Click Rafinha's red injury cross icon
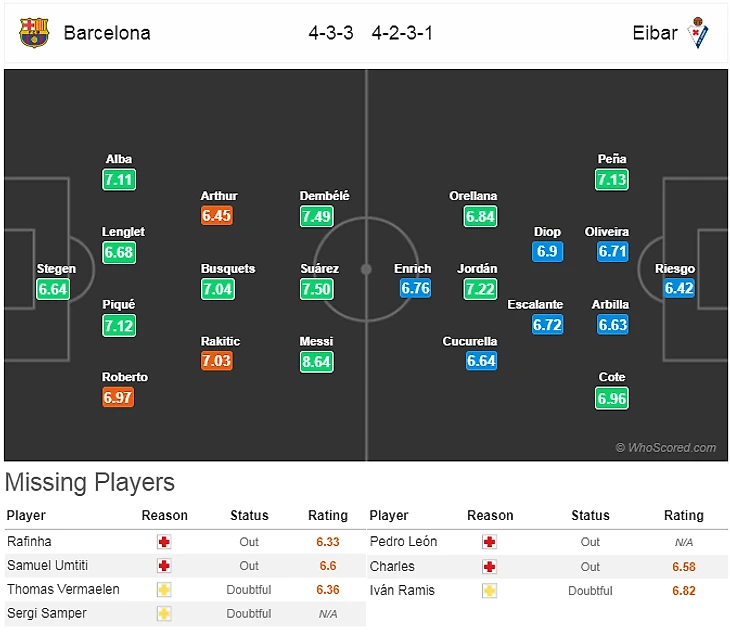Image resolution: width=730 pixels, height=636 pixels. point(164,541)
